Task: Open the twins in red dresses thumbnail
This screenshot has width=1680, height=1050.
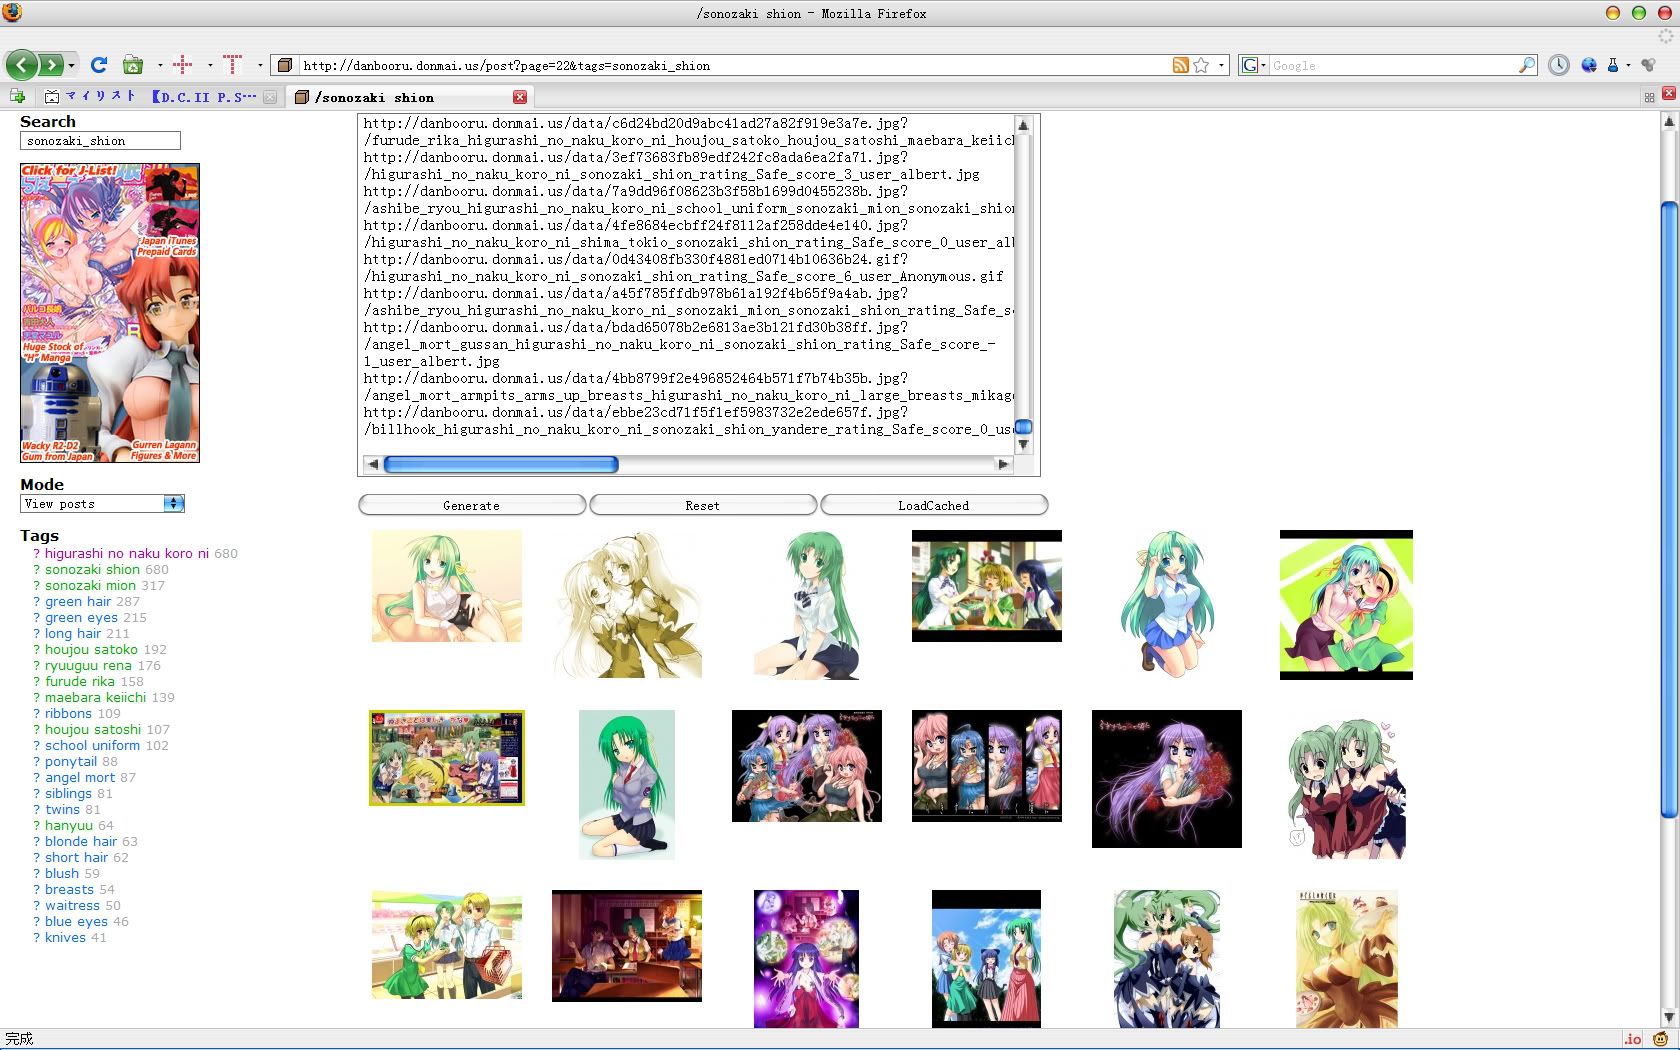Action: coord(1346,785)
